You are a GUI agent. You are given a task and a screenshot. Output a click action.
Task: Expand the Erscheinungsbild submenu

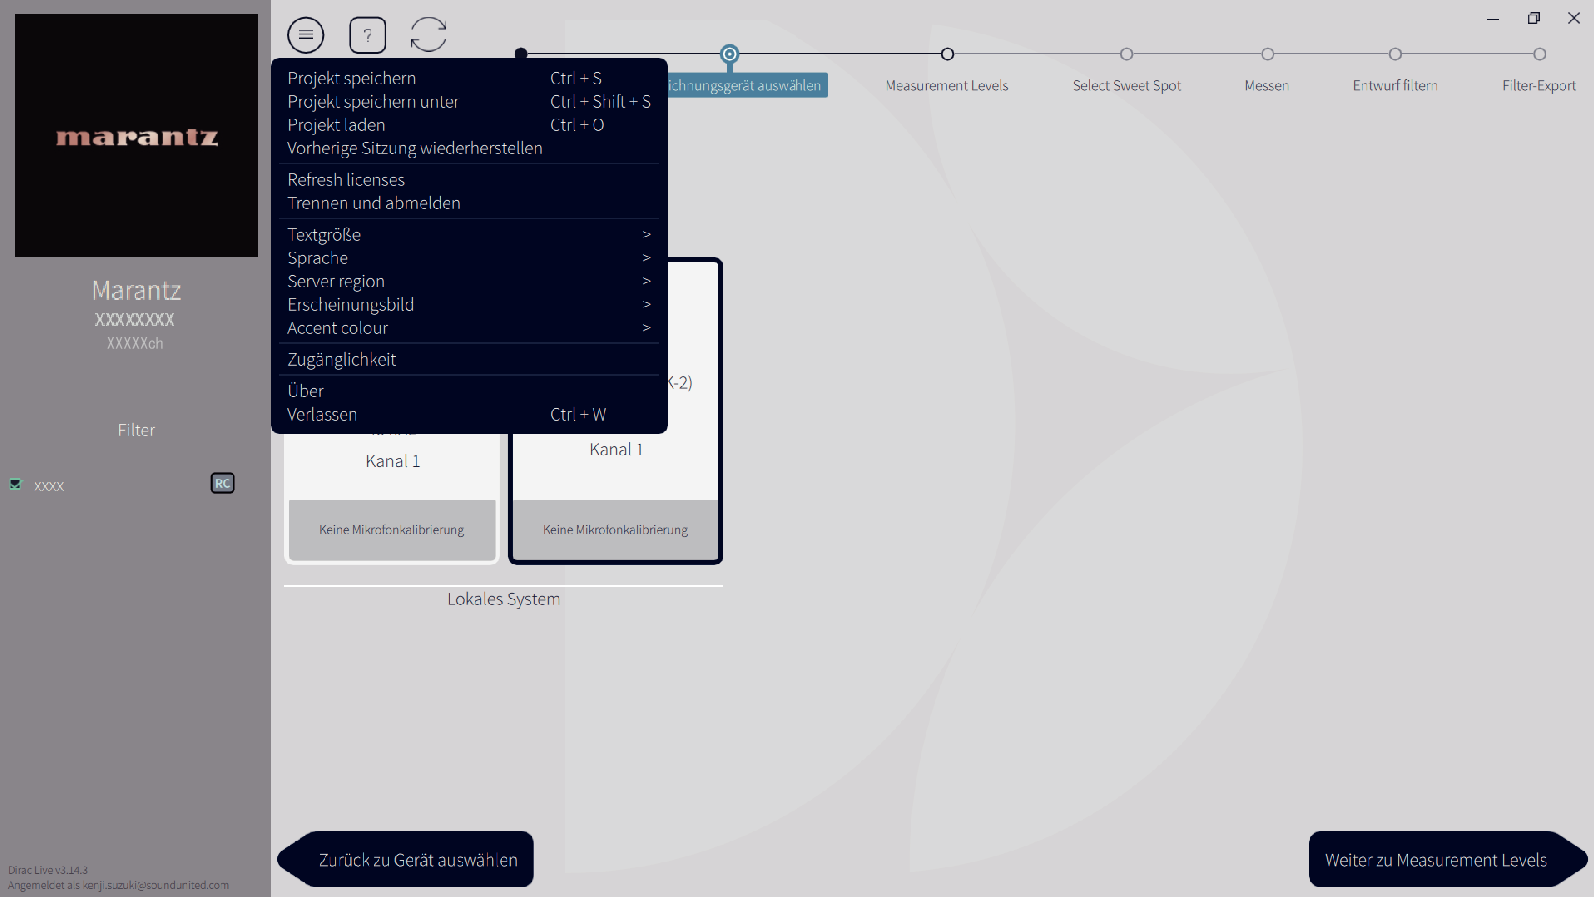click(469, 305)
